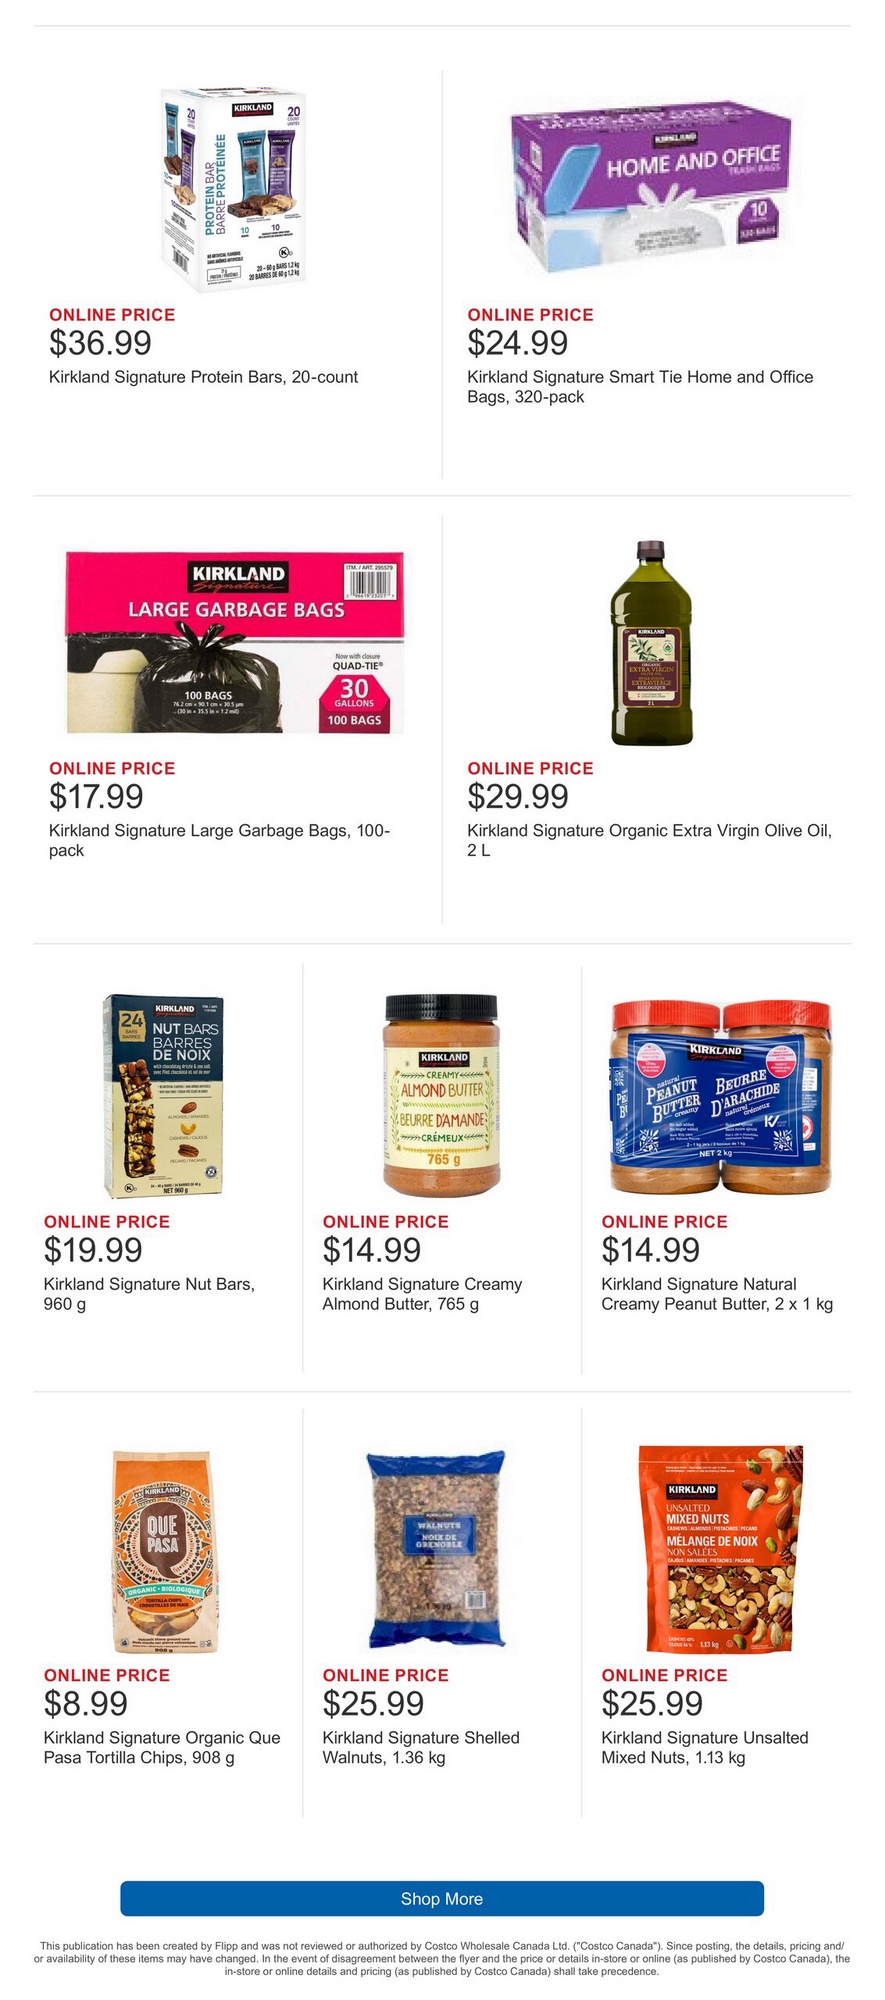Open the Kirkland Protein Bars box image
The width and height of the screenshot is (885, 2000).
236,190
